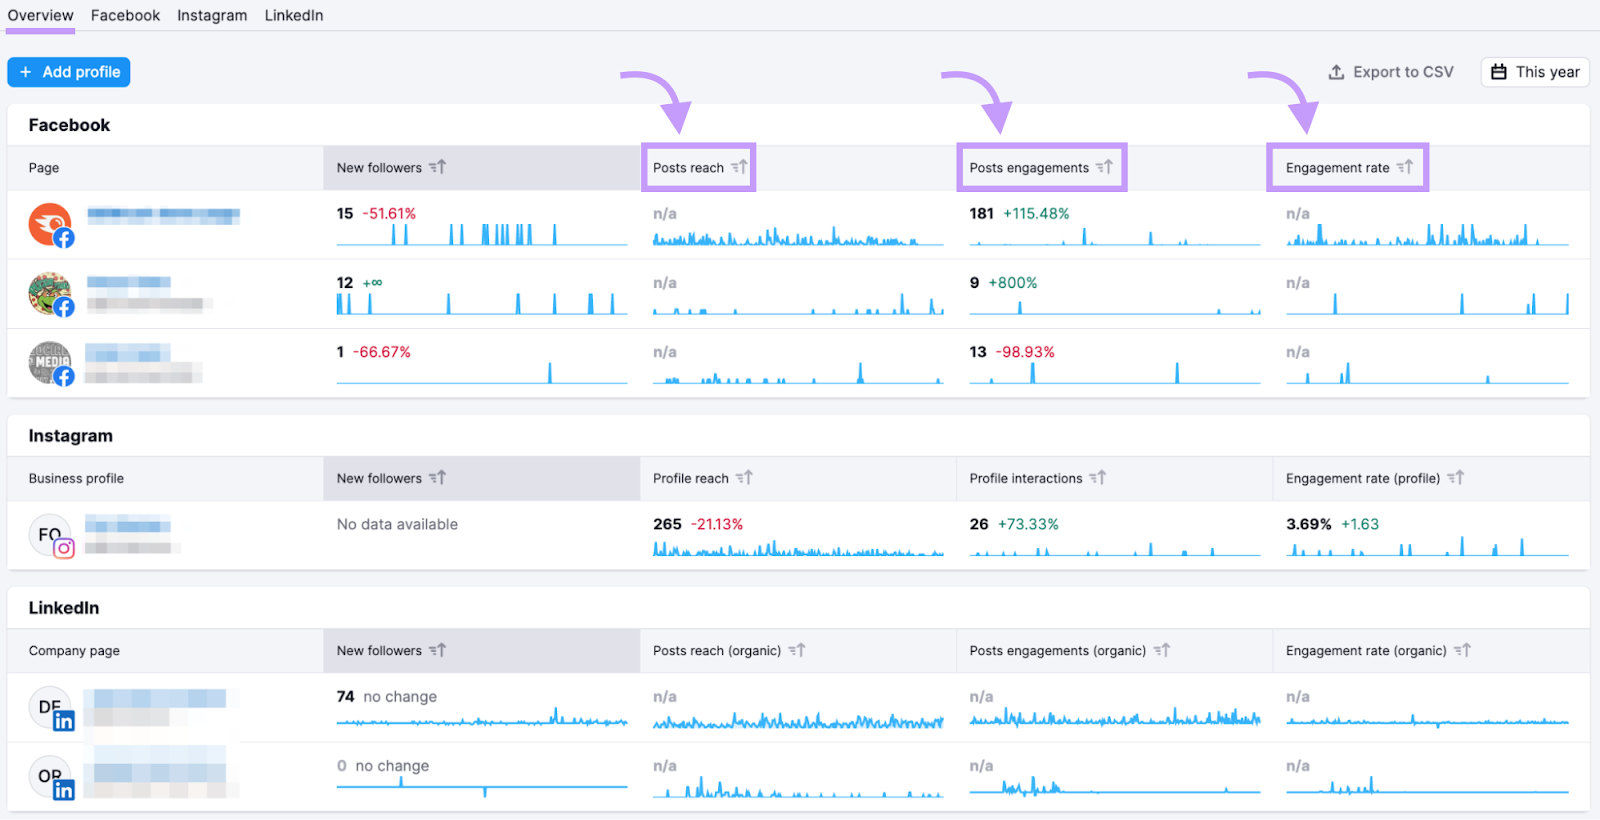Sort Instagram table by New followers
Screen dimensions: 1600x820
point(391,478)
